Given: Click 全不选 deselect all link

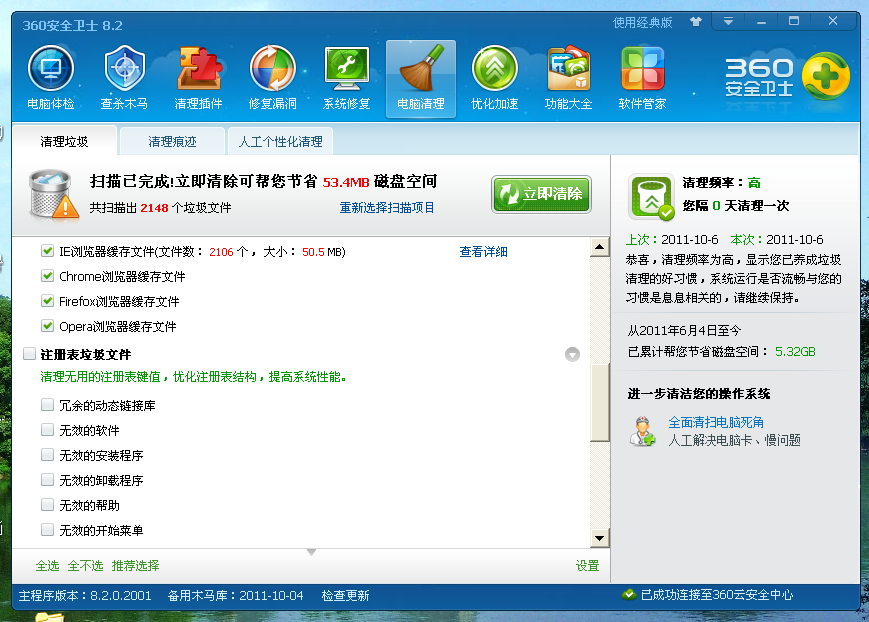Looking at the screenshot, I should [85, 565].
